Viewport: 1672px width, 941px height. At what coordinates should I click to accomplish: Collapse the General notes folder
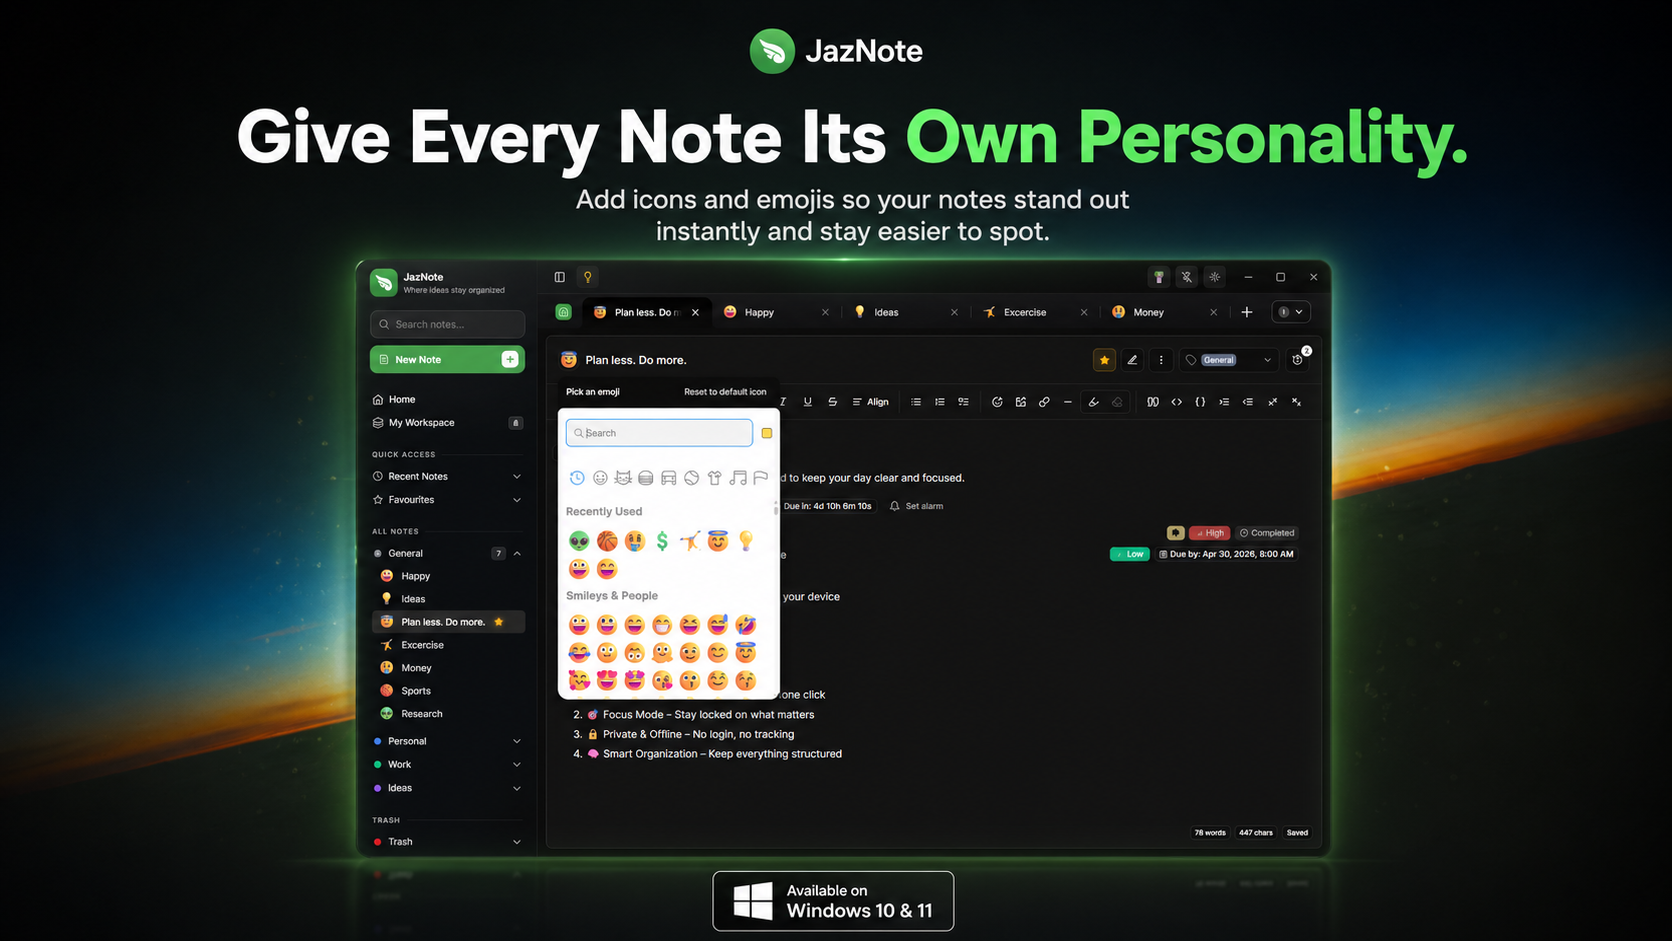point(517,553)
